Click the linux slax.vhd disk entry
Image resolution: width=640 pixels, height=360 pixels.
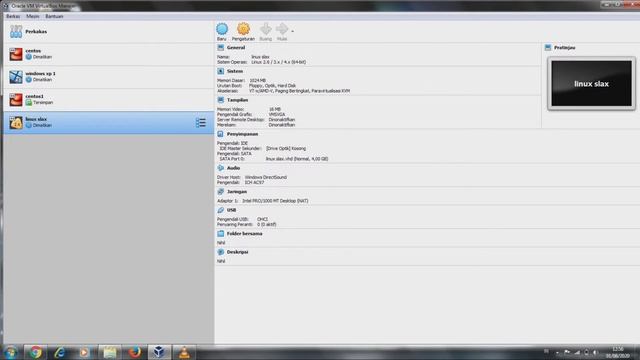click(297, 159)
